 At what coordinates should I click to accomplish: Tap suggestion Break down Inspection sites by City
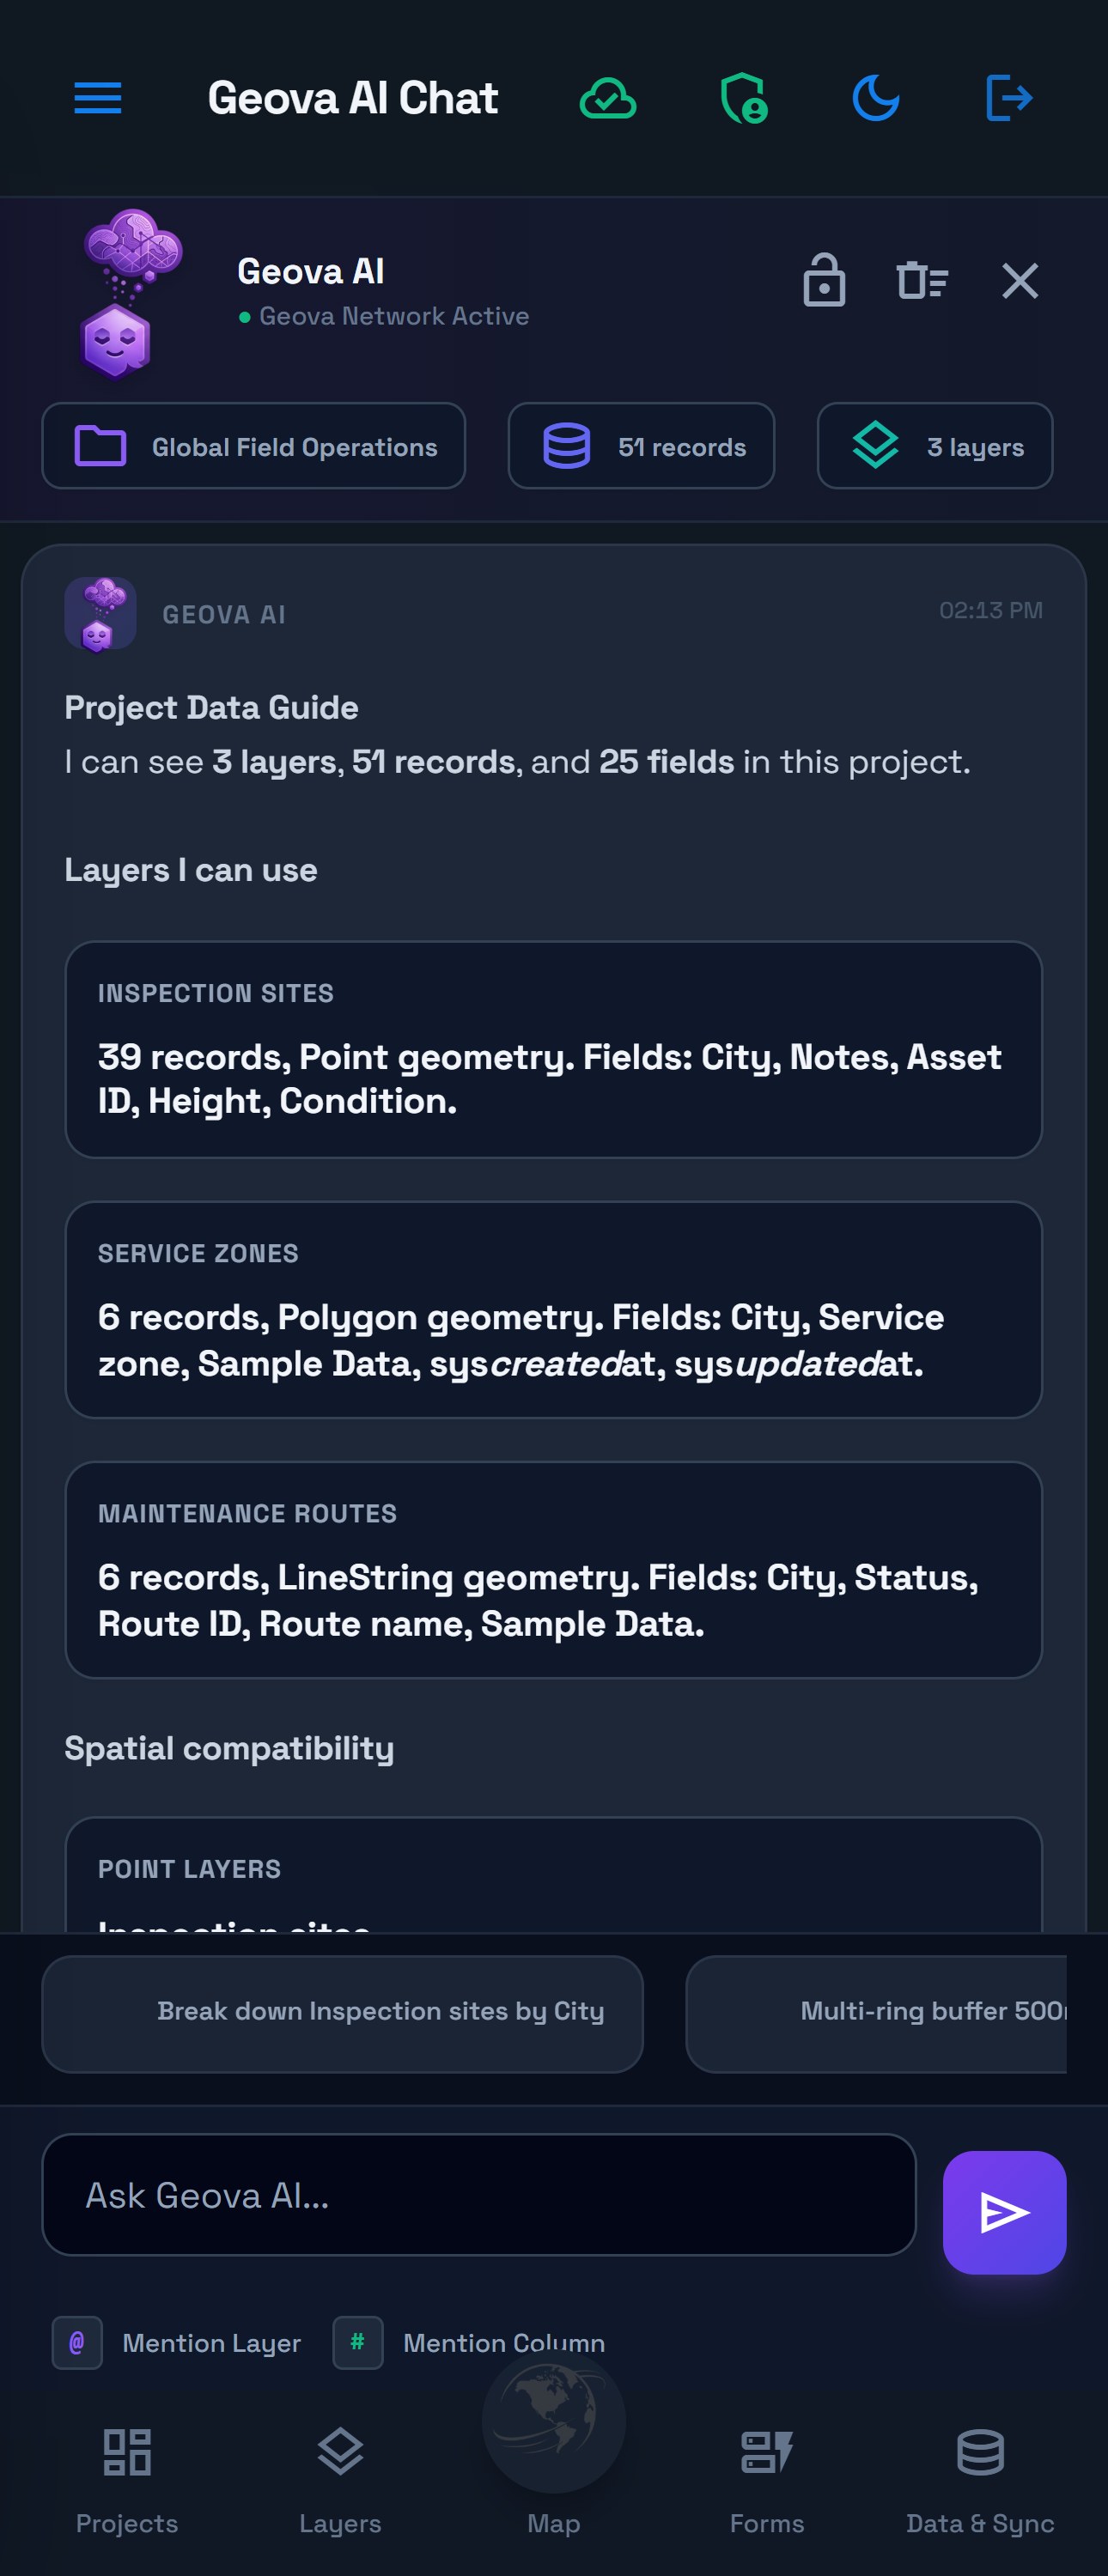(x=342, y=2014)
